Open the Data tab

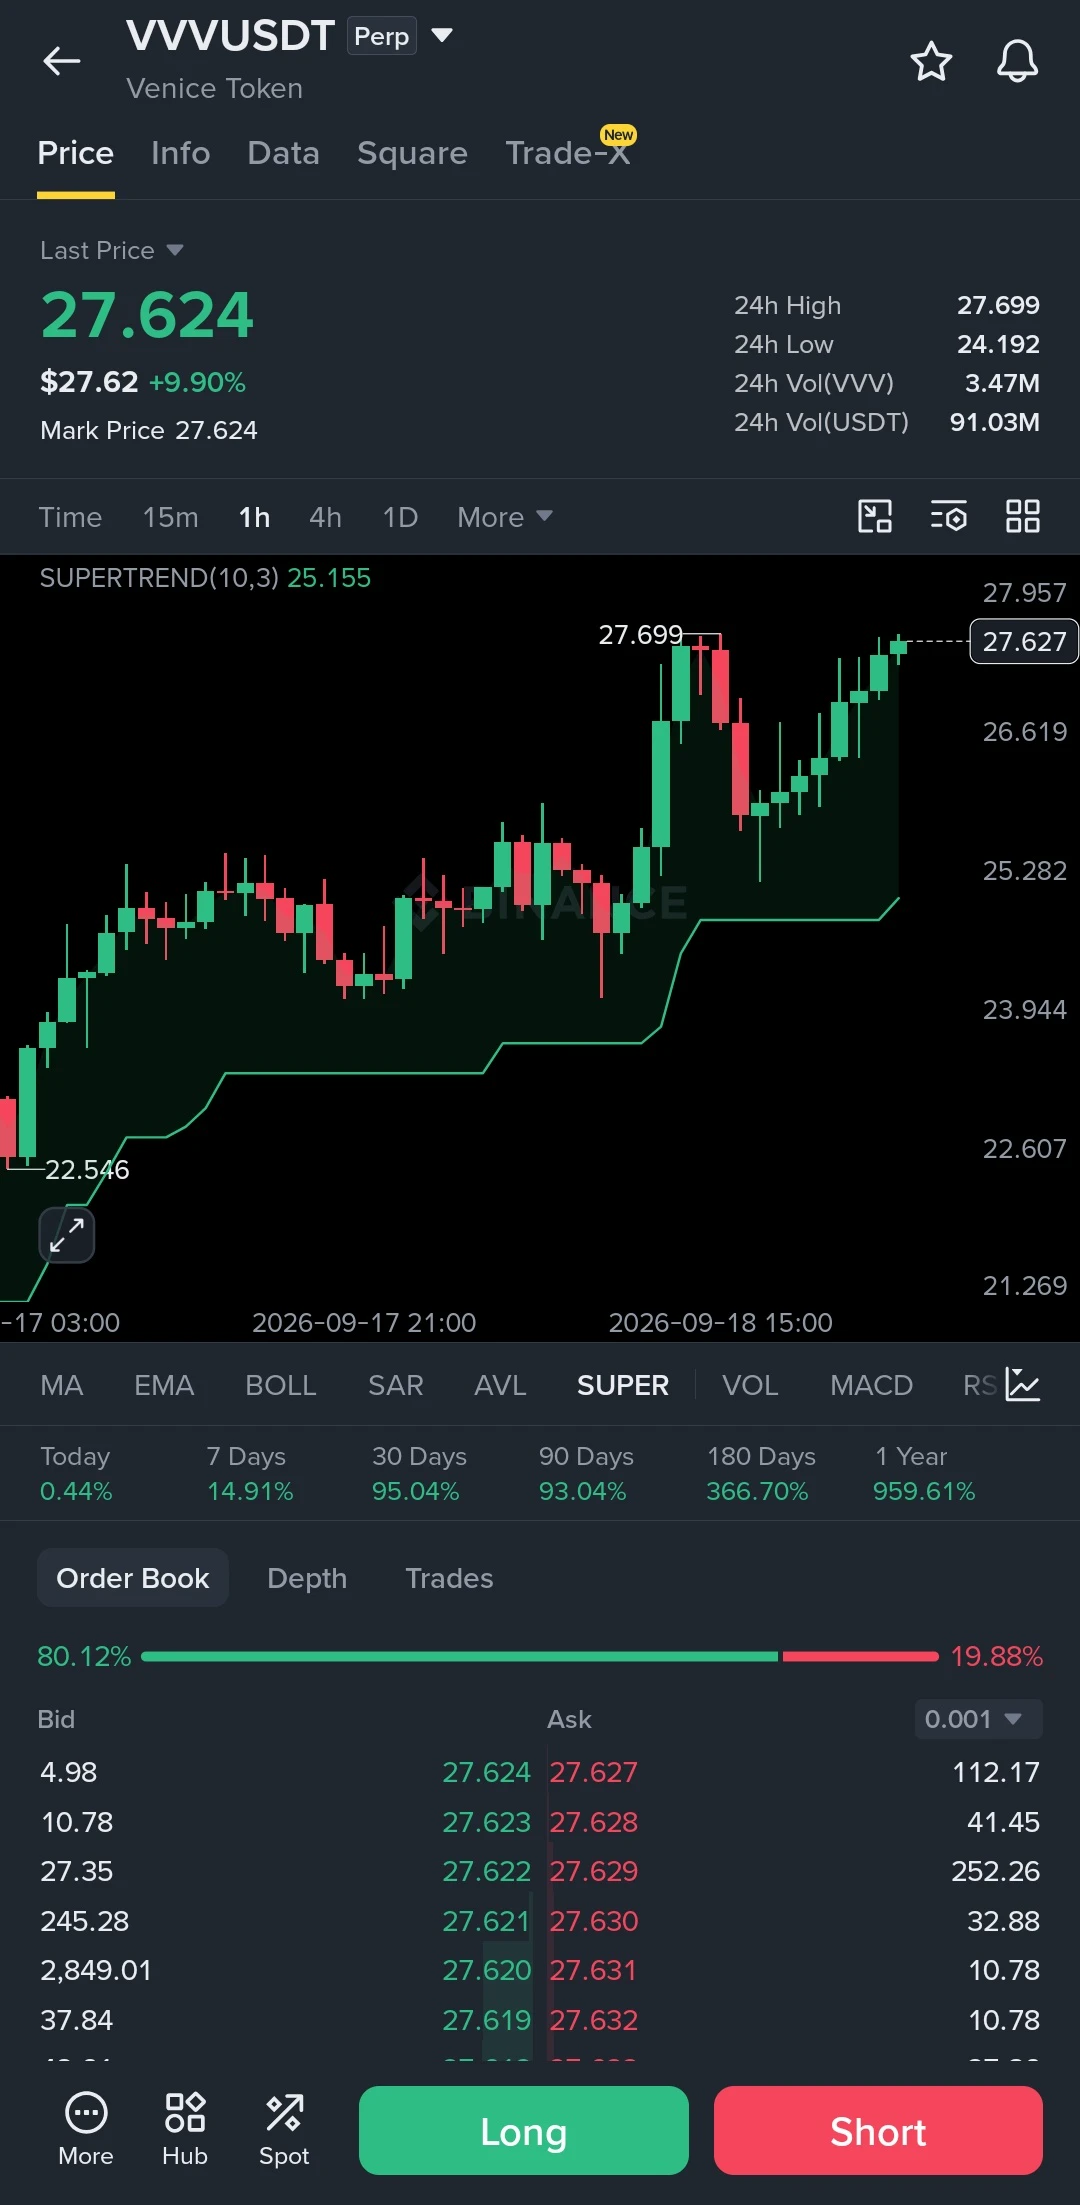coord(284,153)
